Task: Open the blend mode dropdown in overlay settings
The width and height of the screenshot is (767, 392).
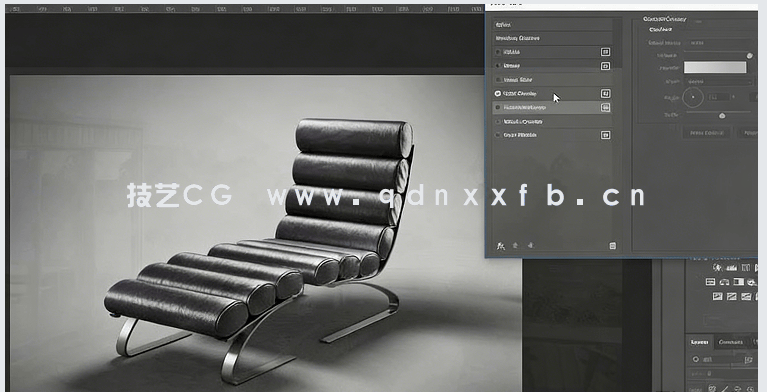Action: pos(718,43)
